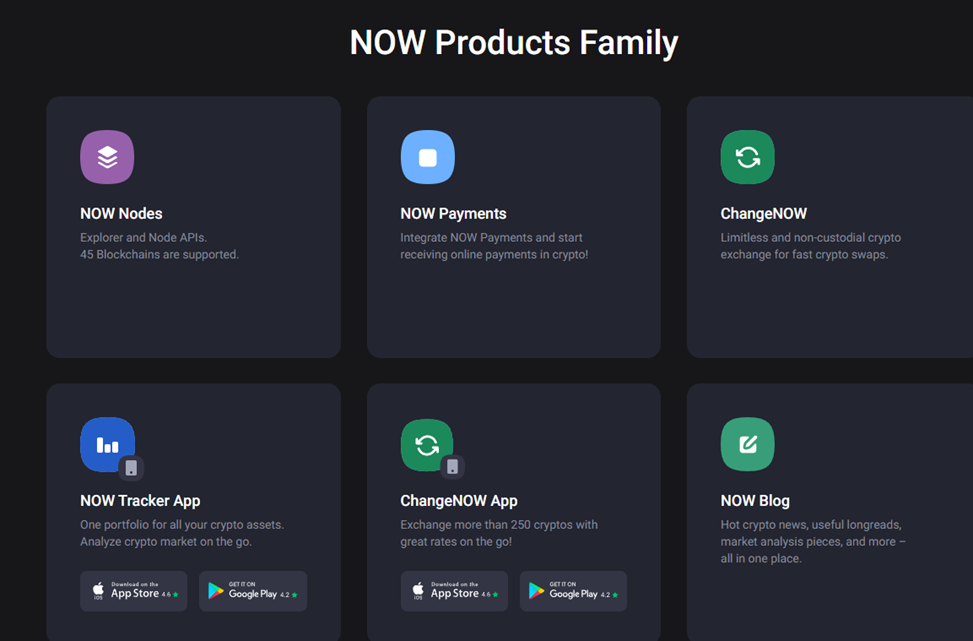The height and width of the screenshot is (641, 973).
Task: Open the ChangeNOW App title
Action: 459,501
